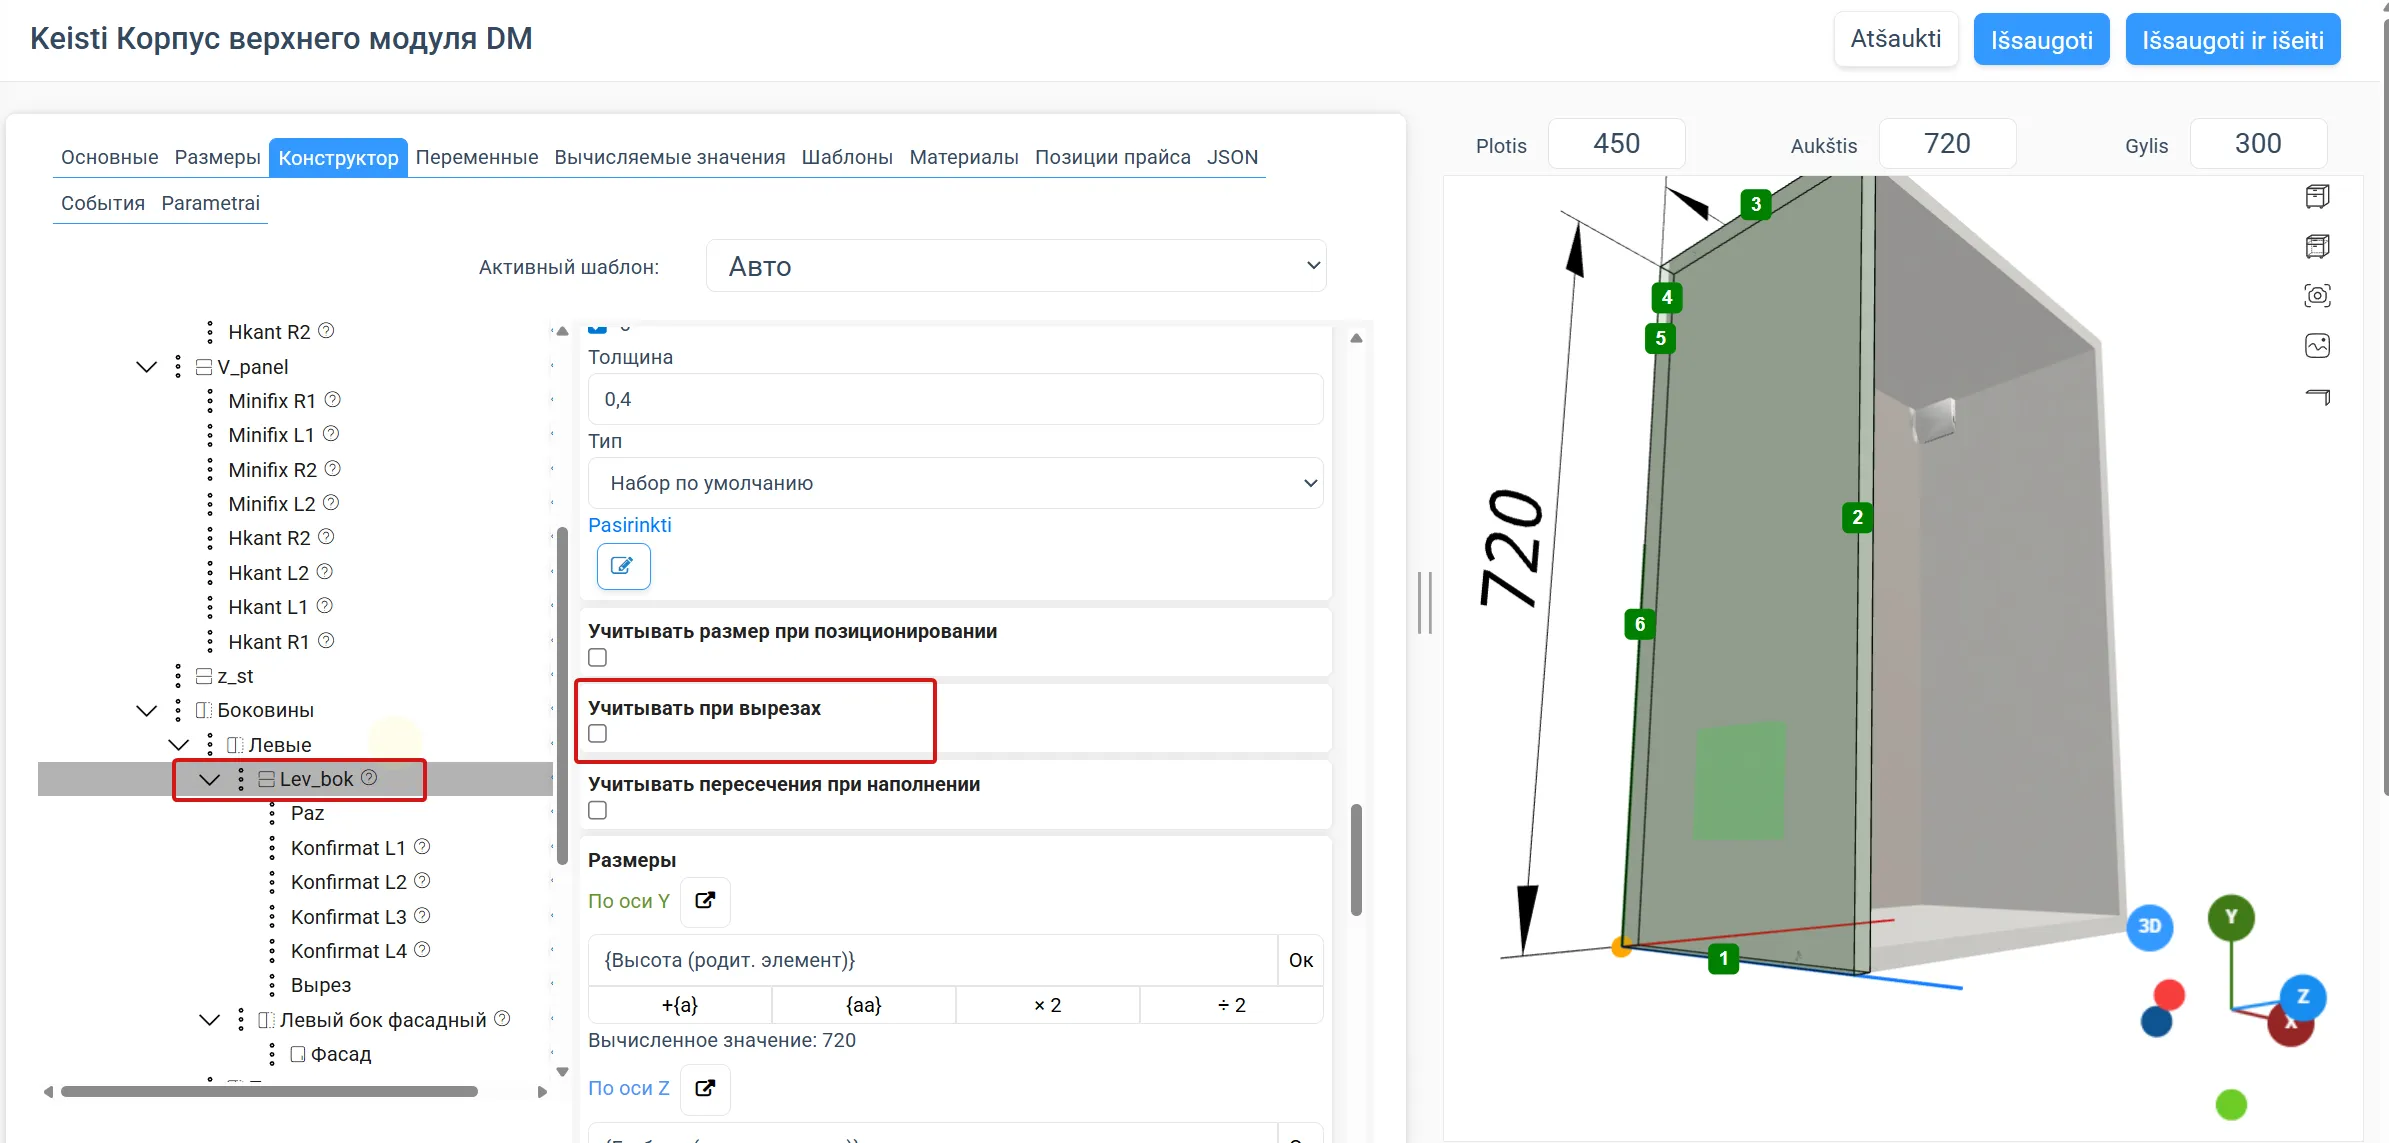Open the Pasirinkti edit icon button
This screenshot has height=1143, width=2389.
(623, 566)
